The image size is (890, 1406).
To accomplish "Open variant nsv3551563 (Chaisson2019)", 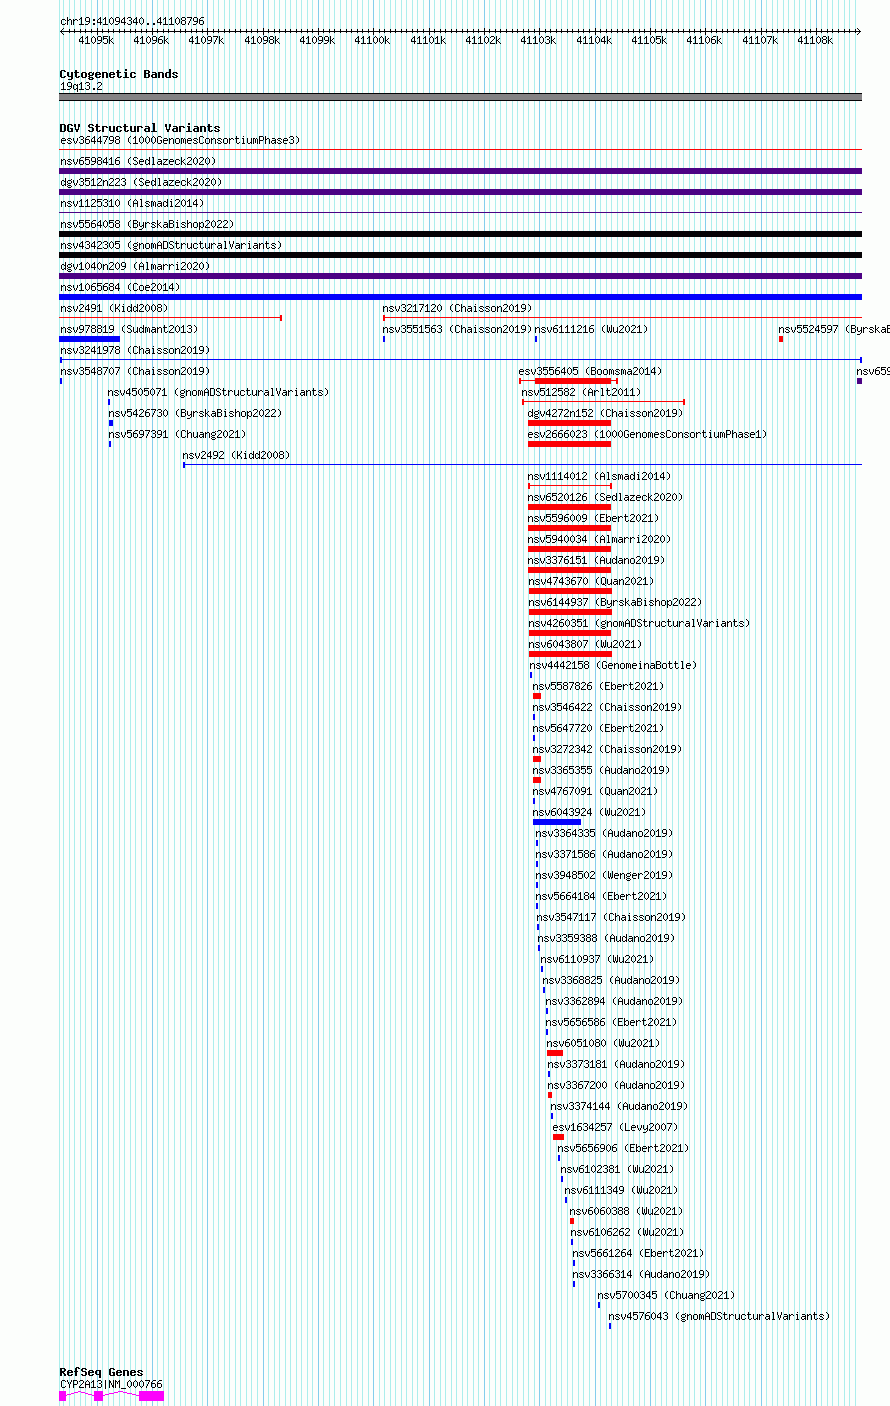I will click(x=457, y=329).
